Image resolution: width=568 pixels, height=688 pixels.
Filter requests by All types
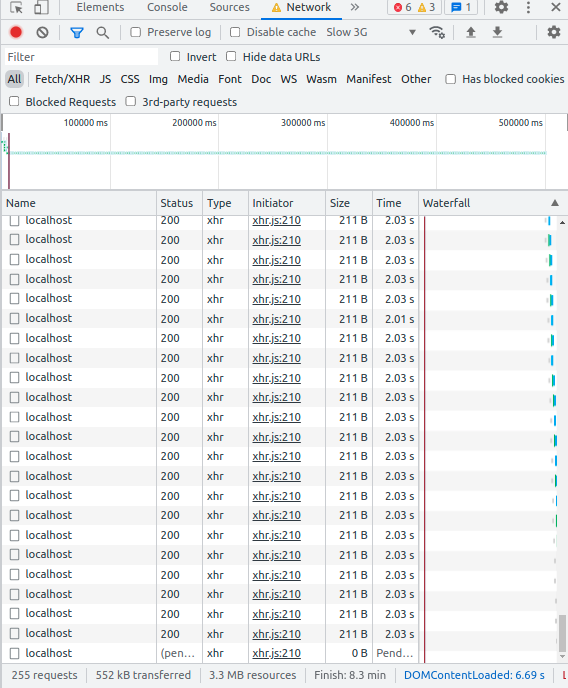tap(14, 79)
